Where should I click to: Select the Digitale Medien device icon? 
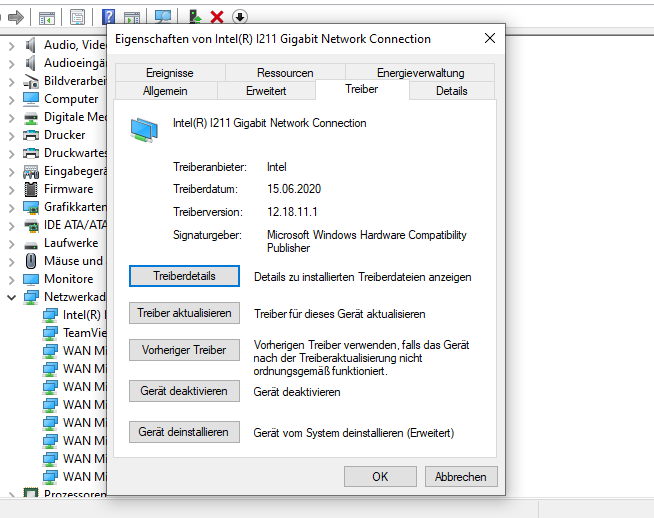click(31, 118)
